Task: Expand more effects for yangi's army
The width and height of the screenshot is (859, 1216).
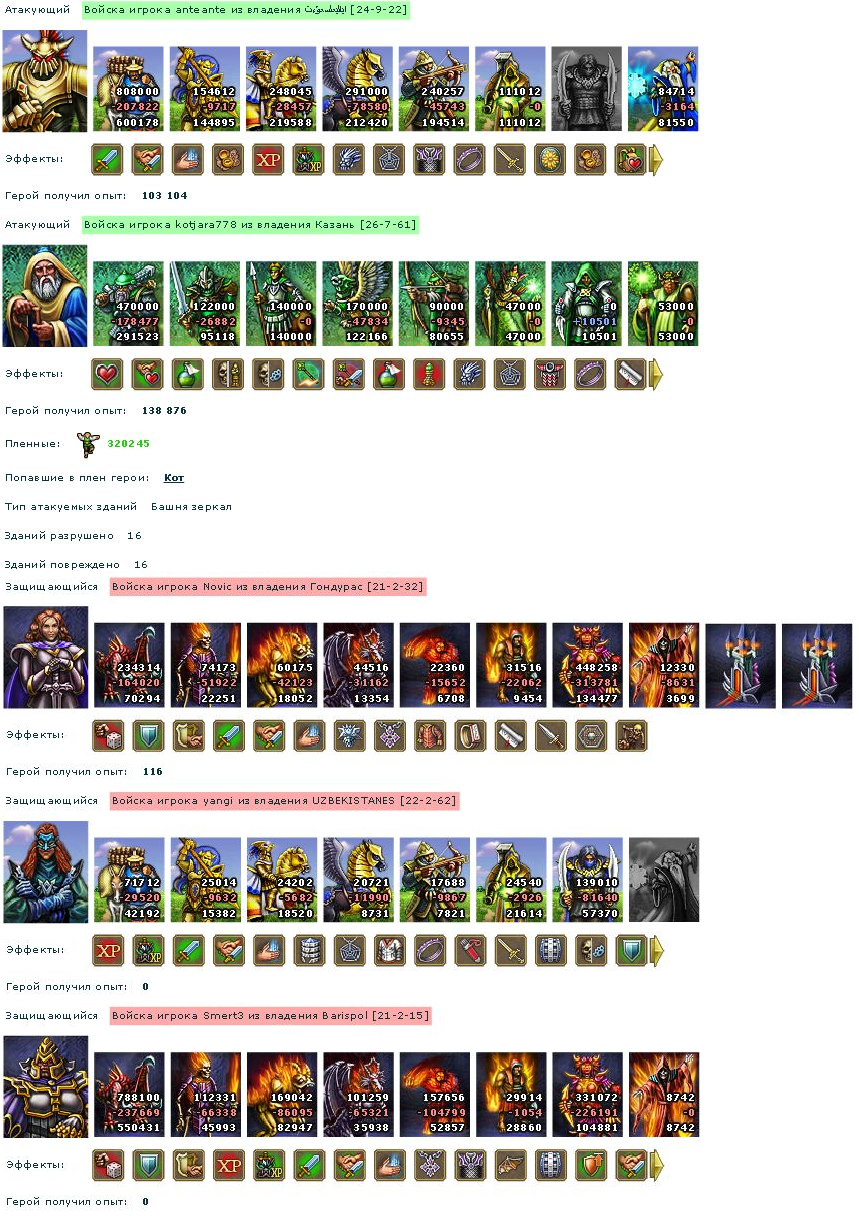Action: tap(657, 950)
